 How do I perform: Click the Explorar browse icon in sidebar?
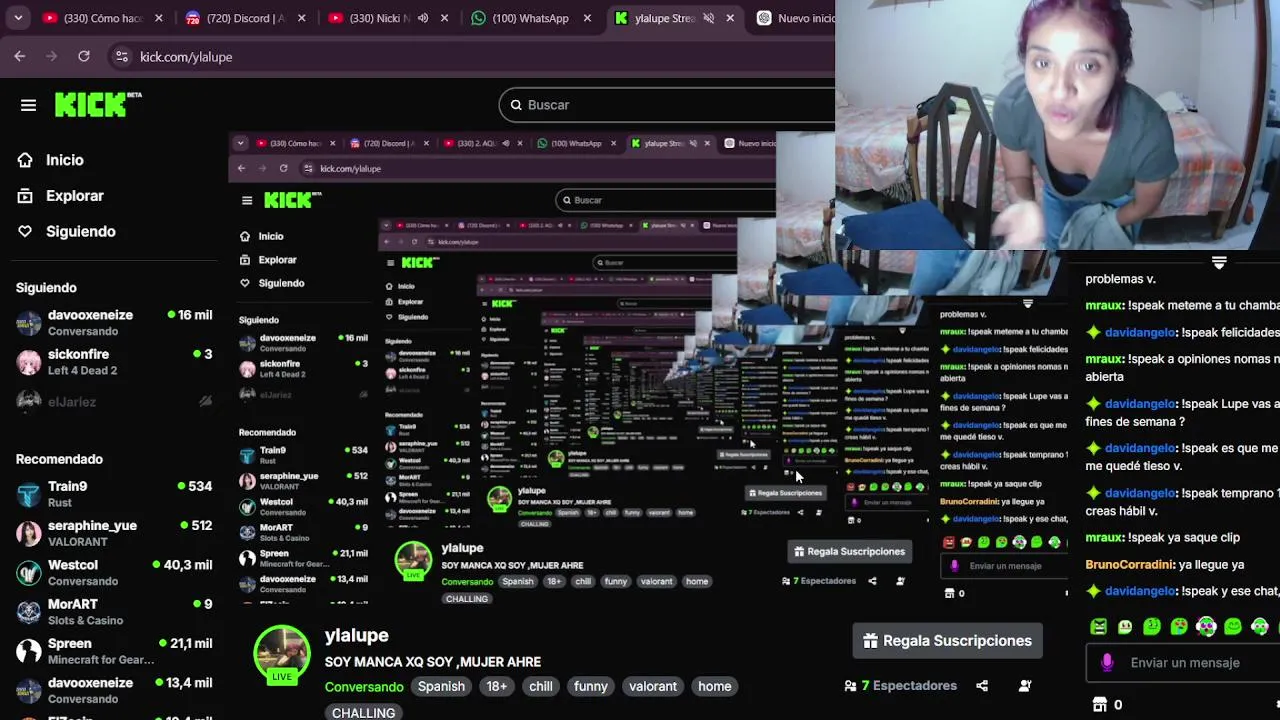coord(25,196)
